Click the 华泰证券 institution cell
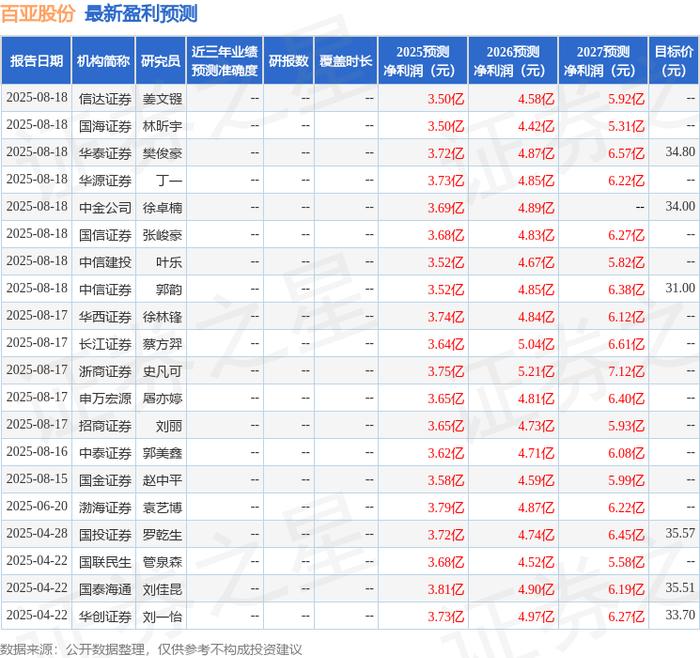The width and height of the screenshot is (700, 658). tap(105, 153)
